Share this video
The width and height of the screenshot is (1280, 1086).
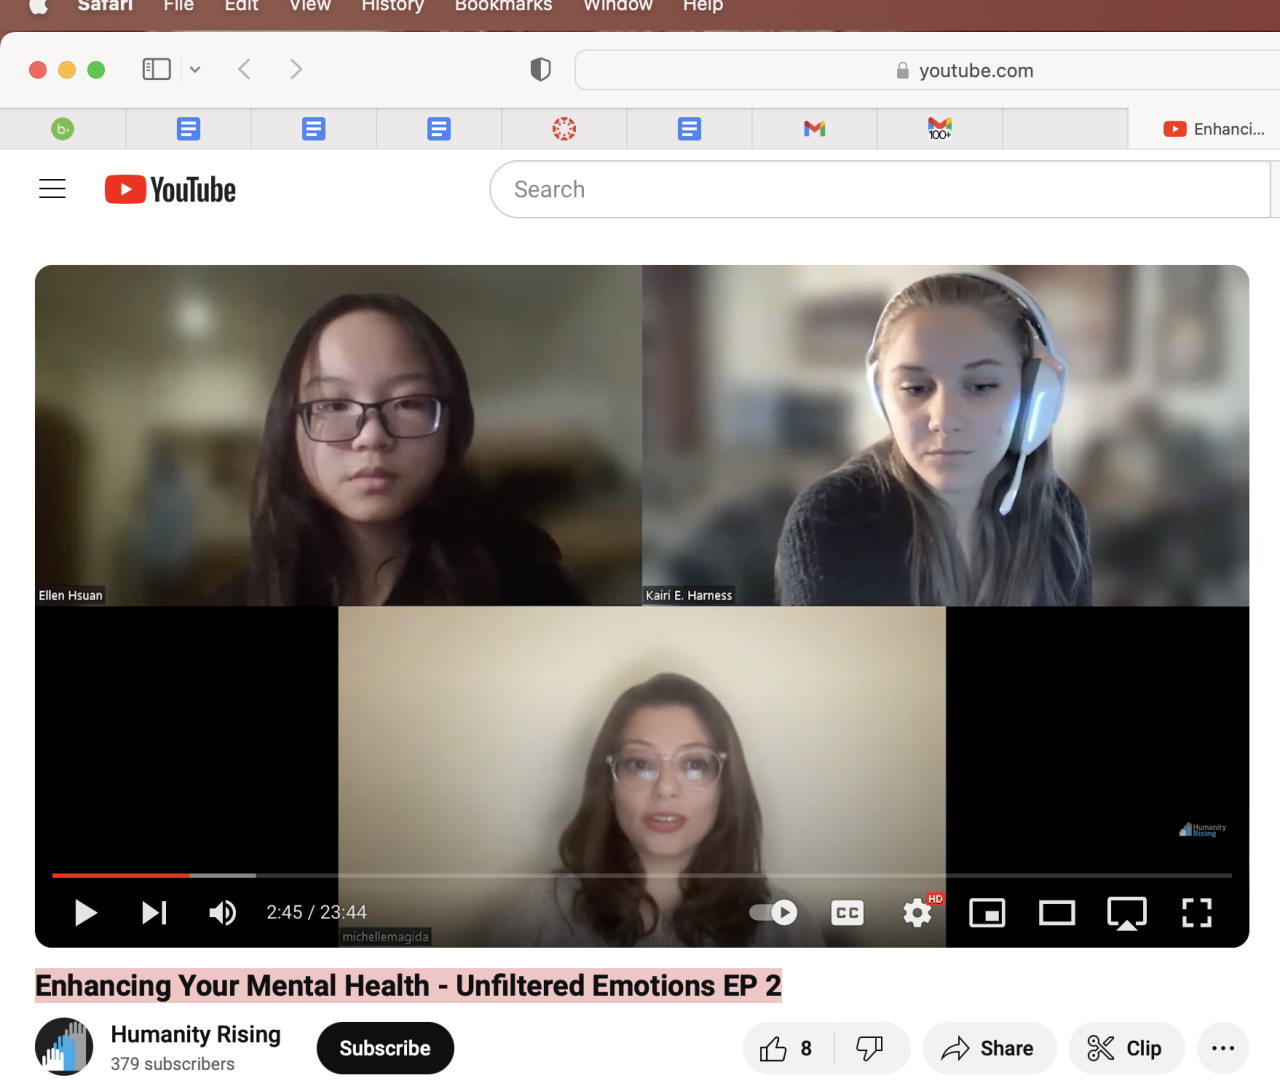989,1048
